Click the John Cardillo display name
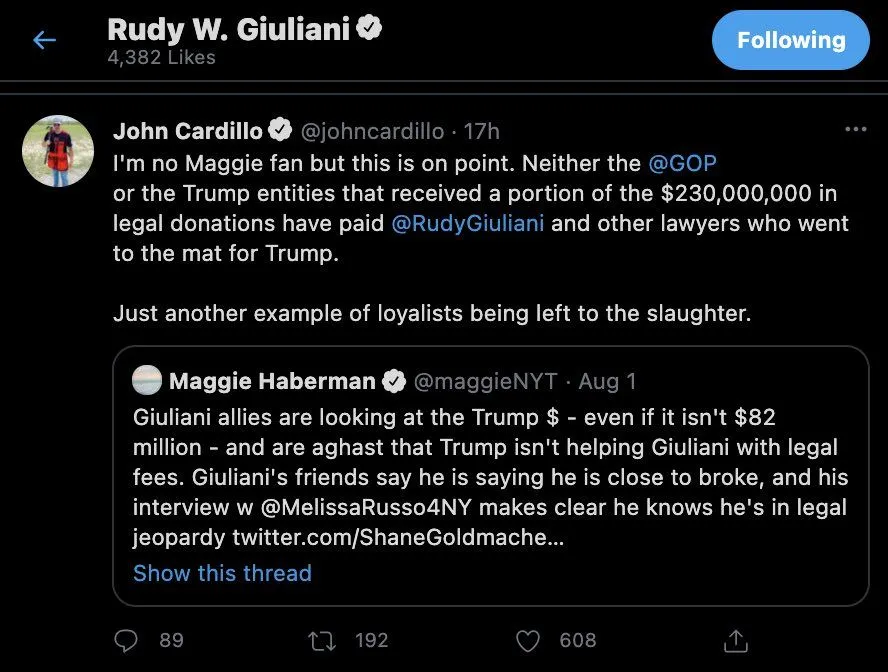Screen dimensions: 888x672 tap(188, 131)
